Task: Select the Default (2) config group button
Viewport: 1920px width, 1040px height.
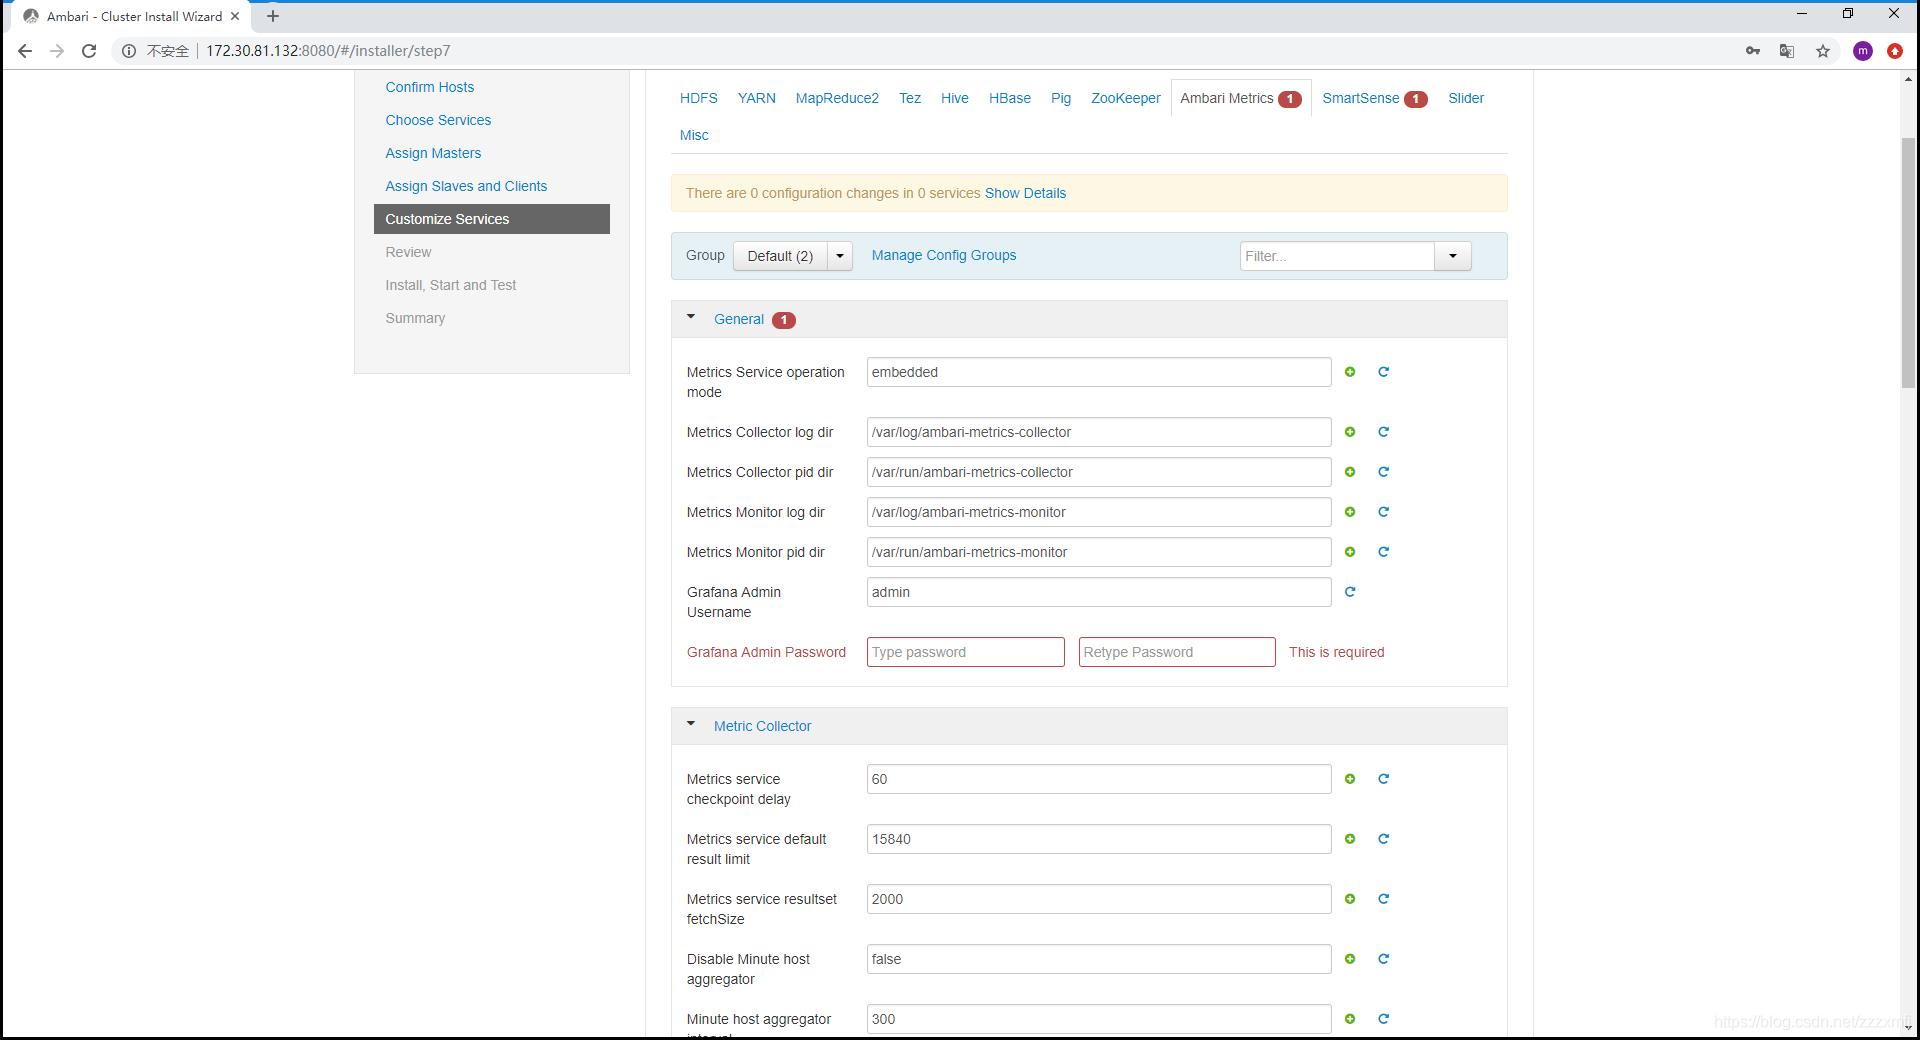Action: click(x=780, y=256)
